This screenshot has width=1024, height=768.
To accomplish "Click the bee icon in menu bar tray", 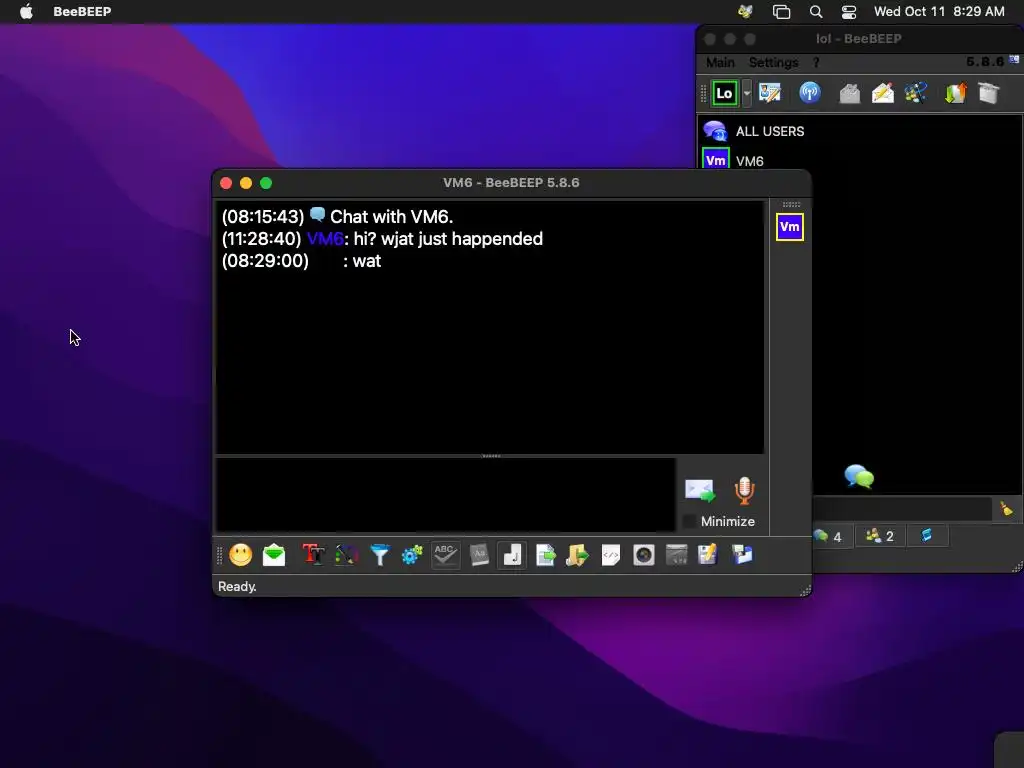I will pos(745,12).
